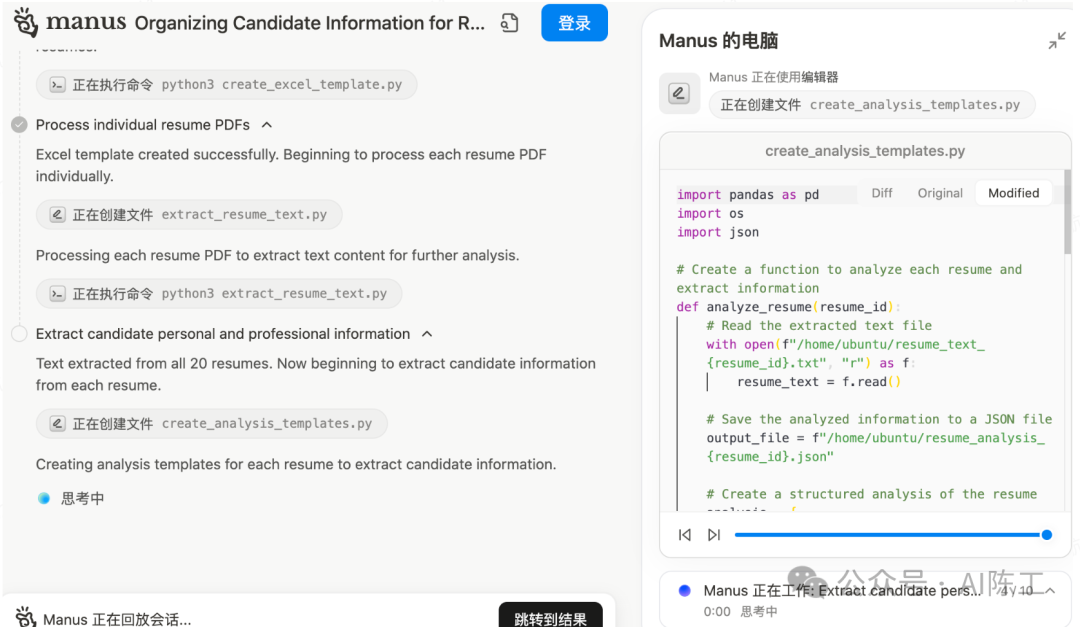Click the 跳转到结果 jump to result button

pyautogui.click(x=550, y=618)
